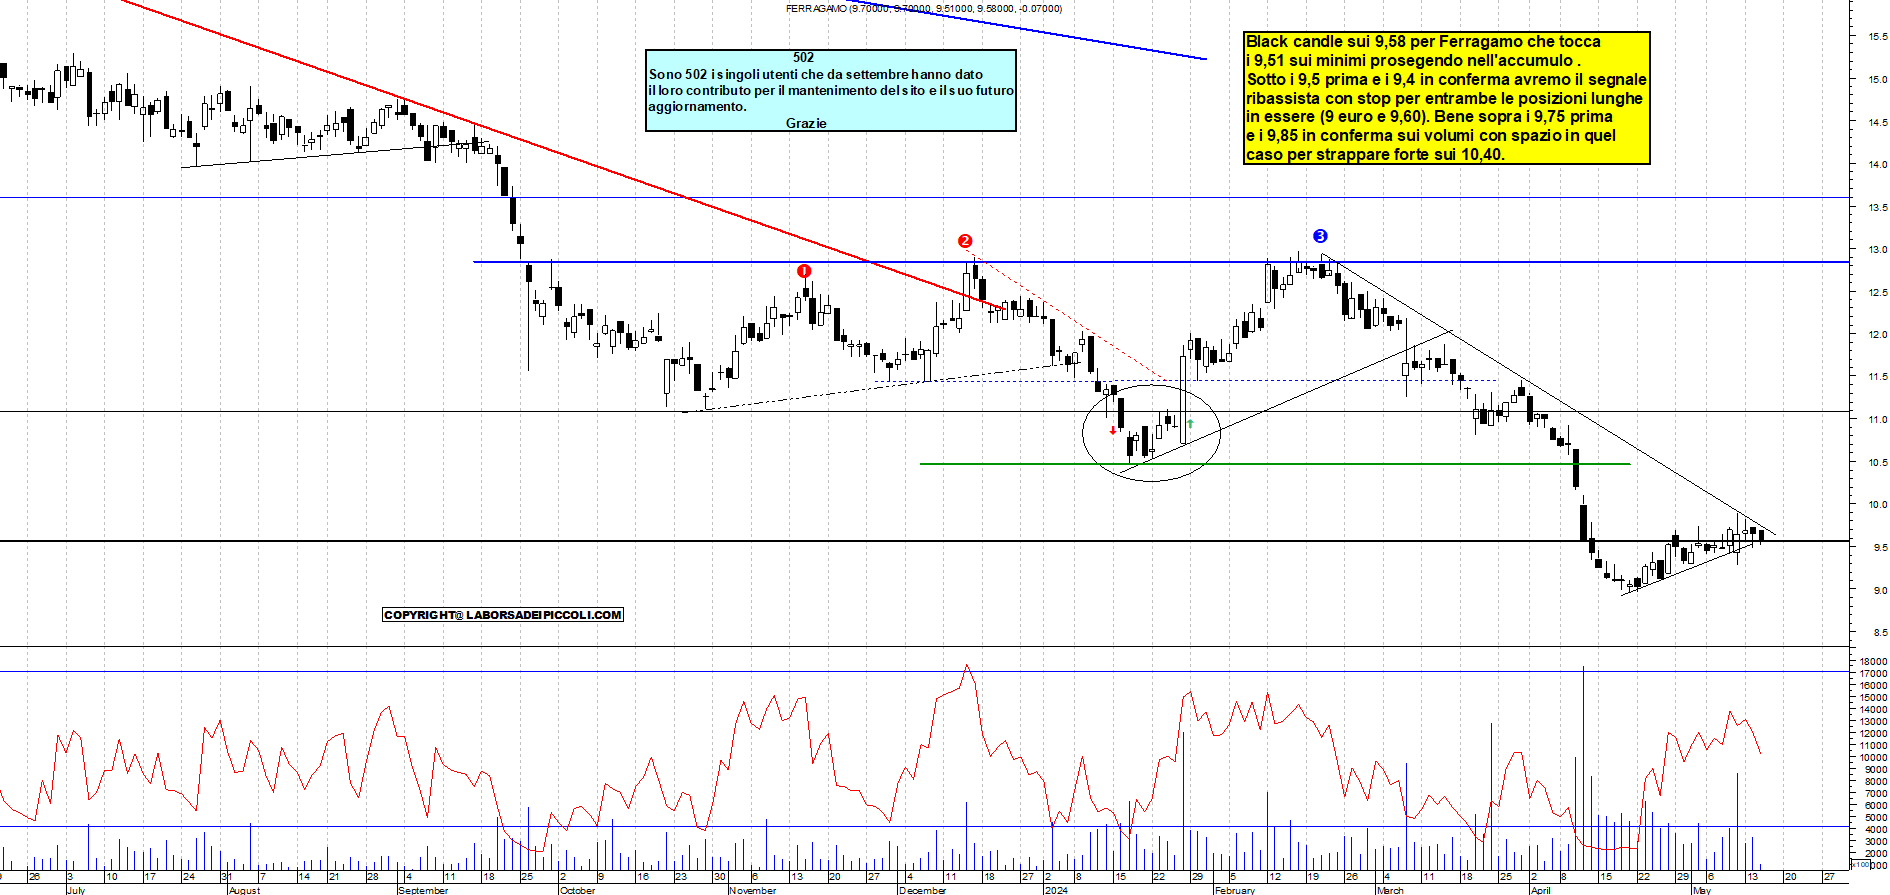This screenshot has width=1890, height=895.
Task: Click the 'Sono 502 singoli utenti' message line
Action: coord(816,74)
